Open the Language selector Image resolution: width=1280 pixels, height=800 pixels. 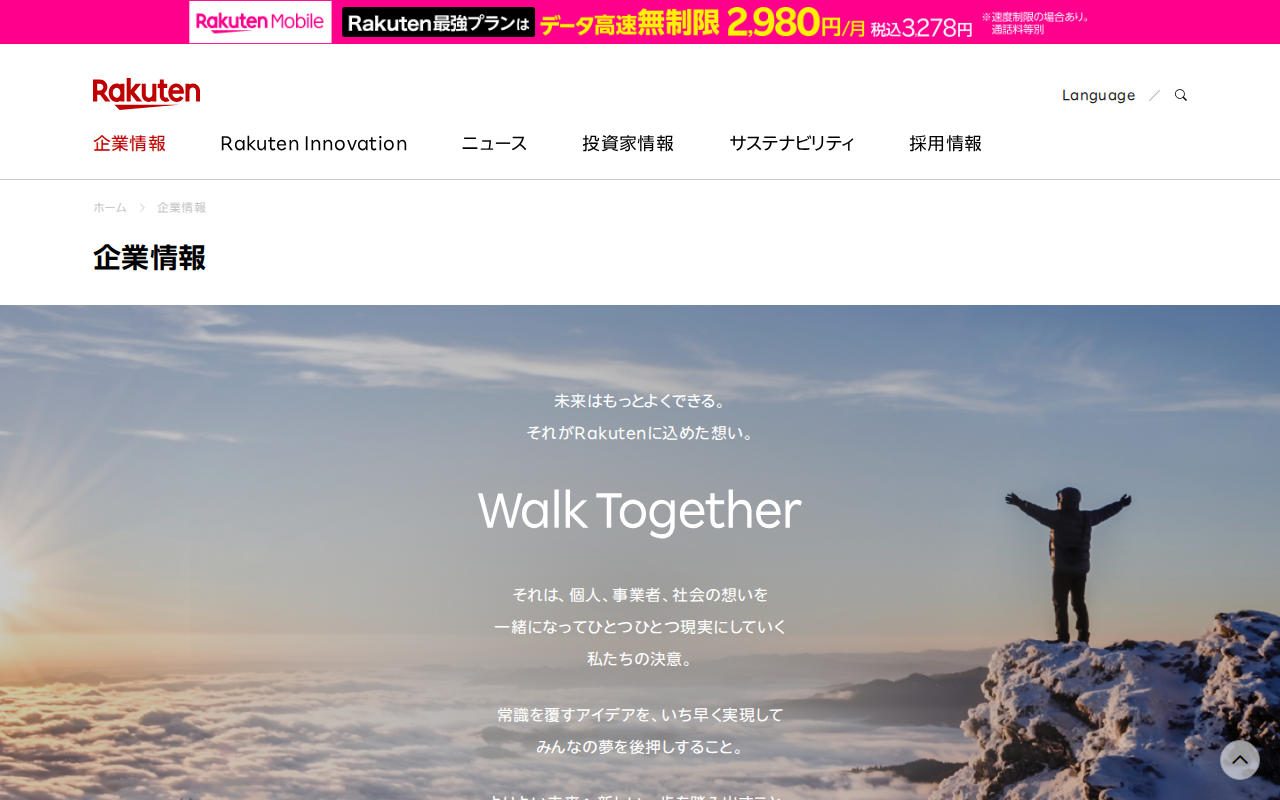(x=1098, y=95)
